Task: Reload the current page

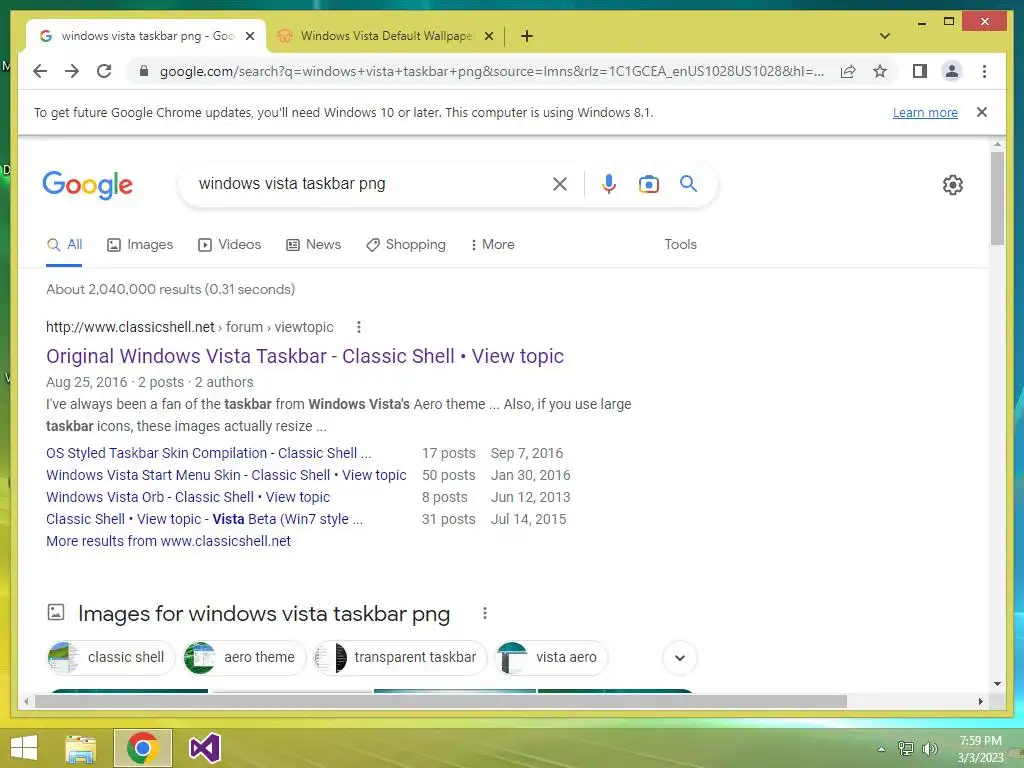Action: click(104, 71)
